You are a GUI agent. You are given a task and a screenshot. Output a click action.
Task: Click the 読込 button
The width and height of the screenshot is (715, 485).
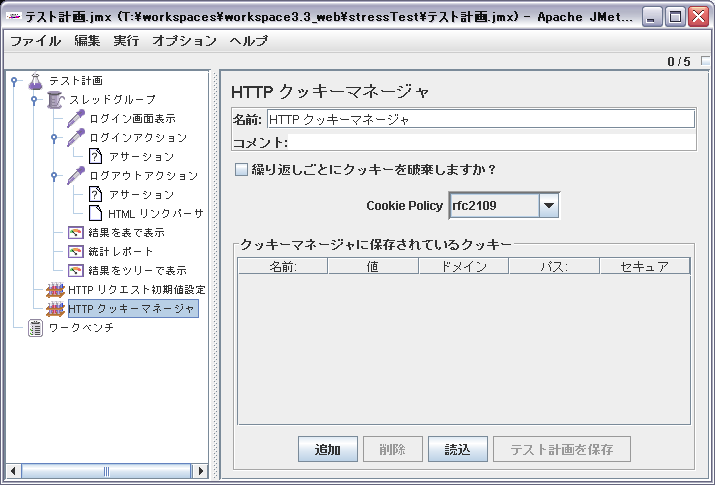(x=457, y=449)
